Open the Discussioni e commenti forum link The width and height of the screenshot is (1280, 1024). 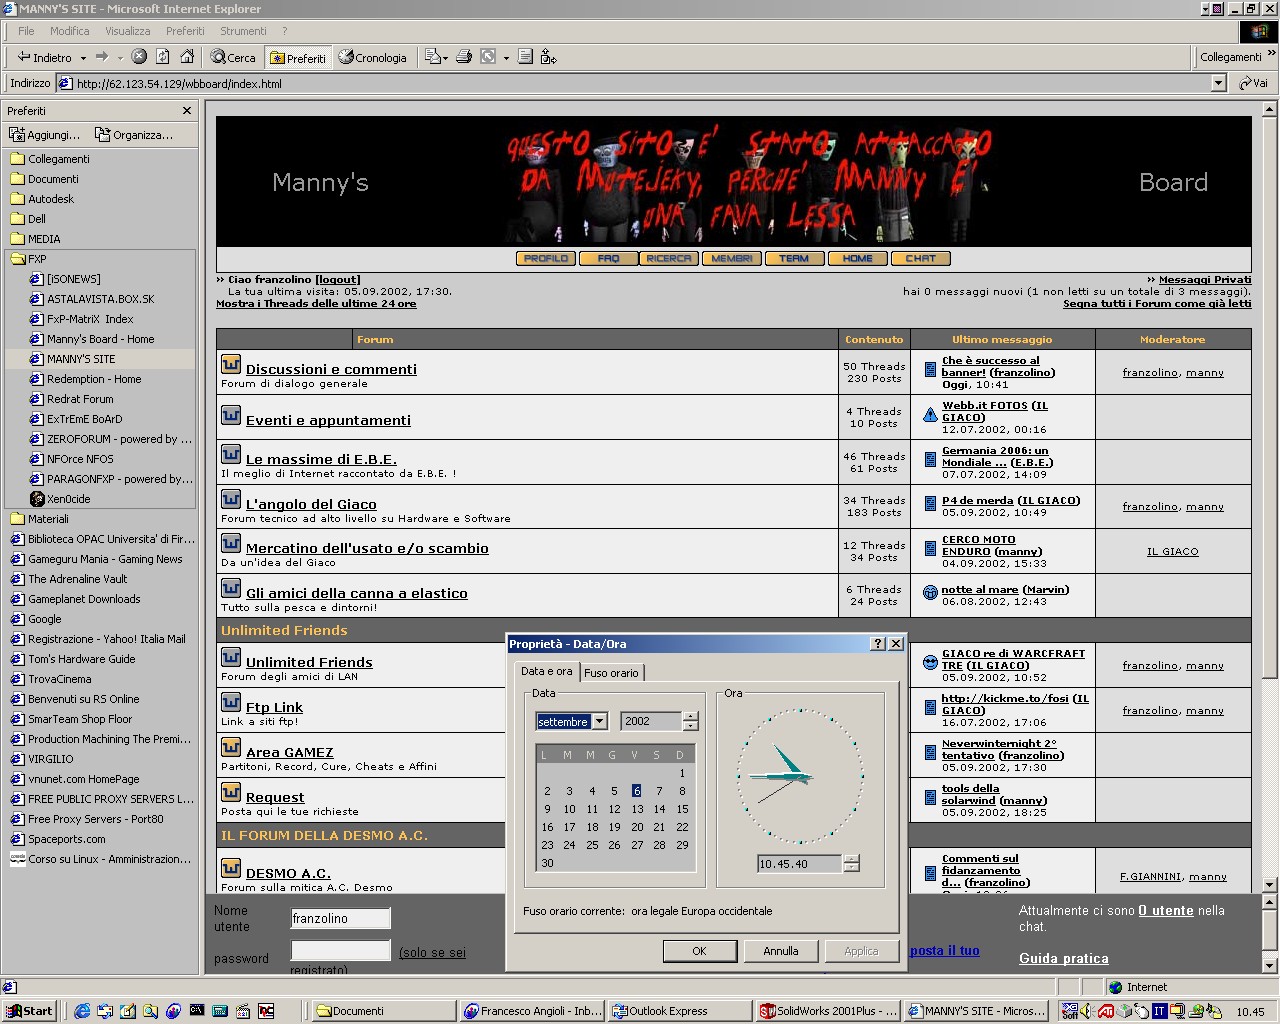pyautogui.click(x=331, y=369)
